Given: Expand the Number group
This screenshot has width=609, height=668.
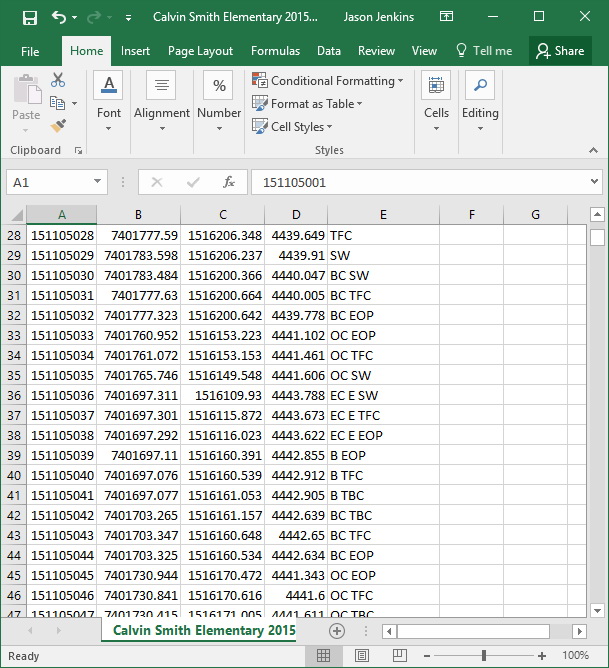Looking at the screenshot, I should pyautogui.click(x=219, y=128).
